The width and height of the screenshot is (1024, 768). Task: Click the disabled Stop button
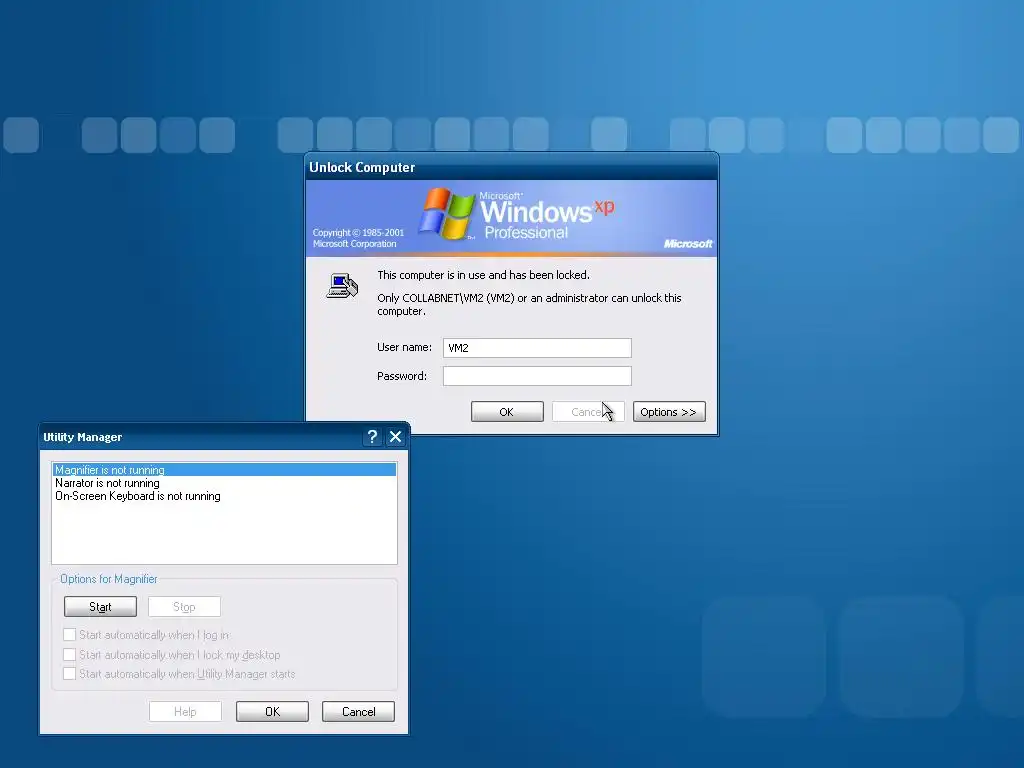[x=184, y=607]
